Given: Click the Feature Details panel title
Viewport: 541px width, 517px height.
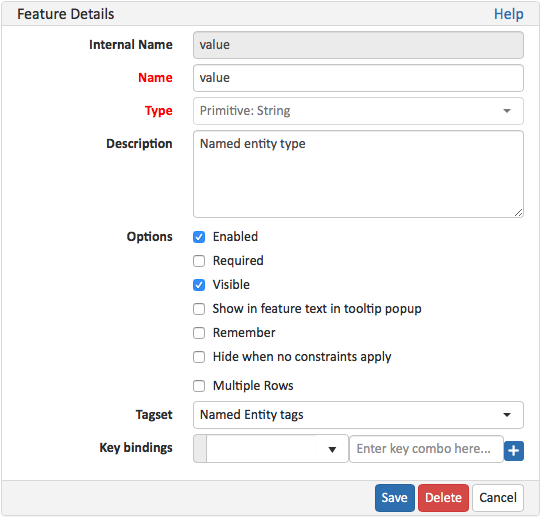Looking at the screenshot, I should click(66, 14).
